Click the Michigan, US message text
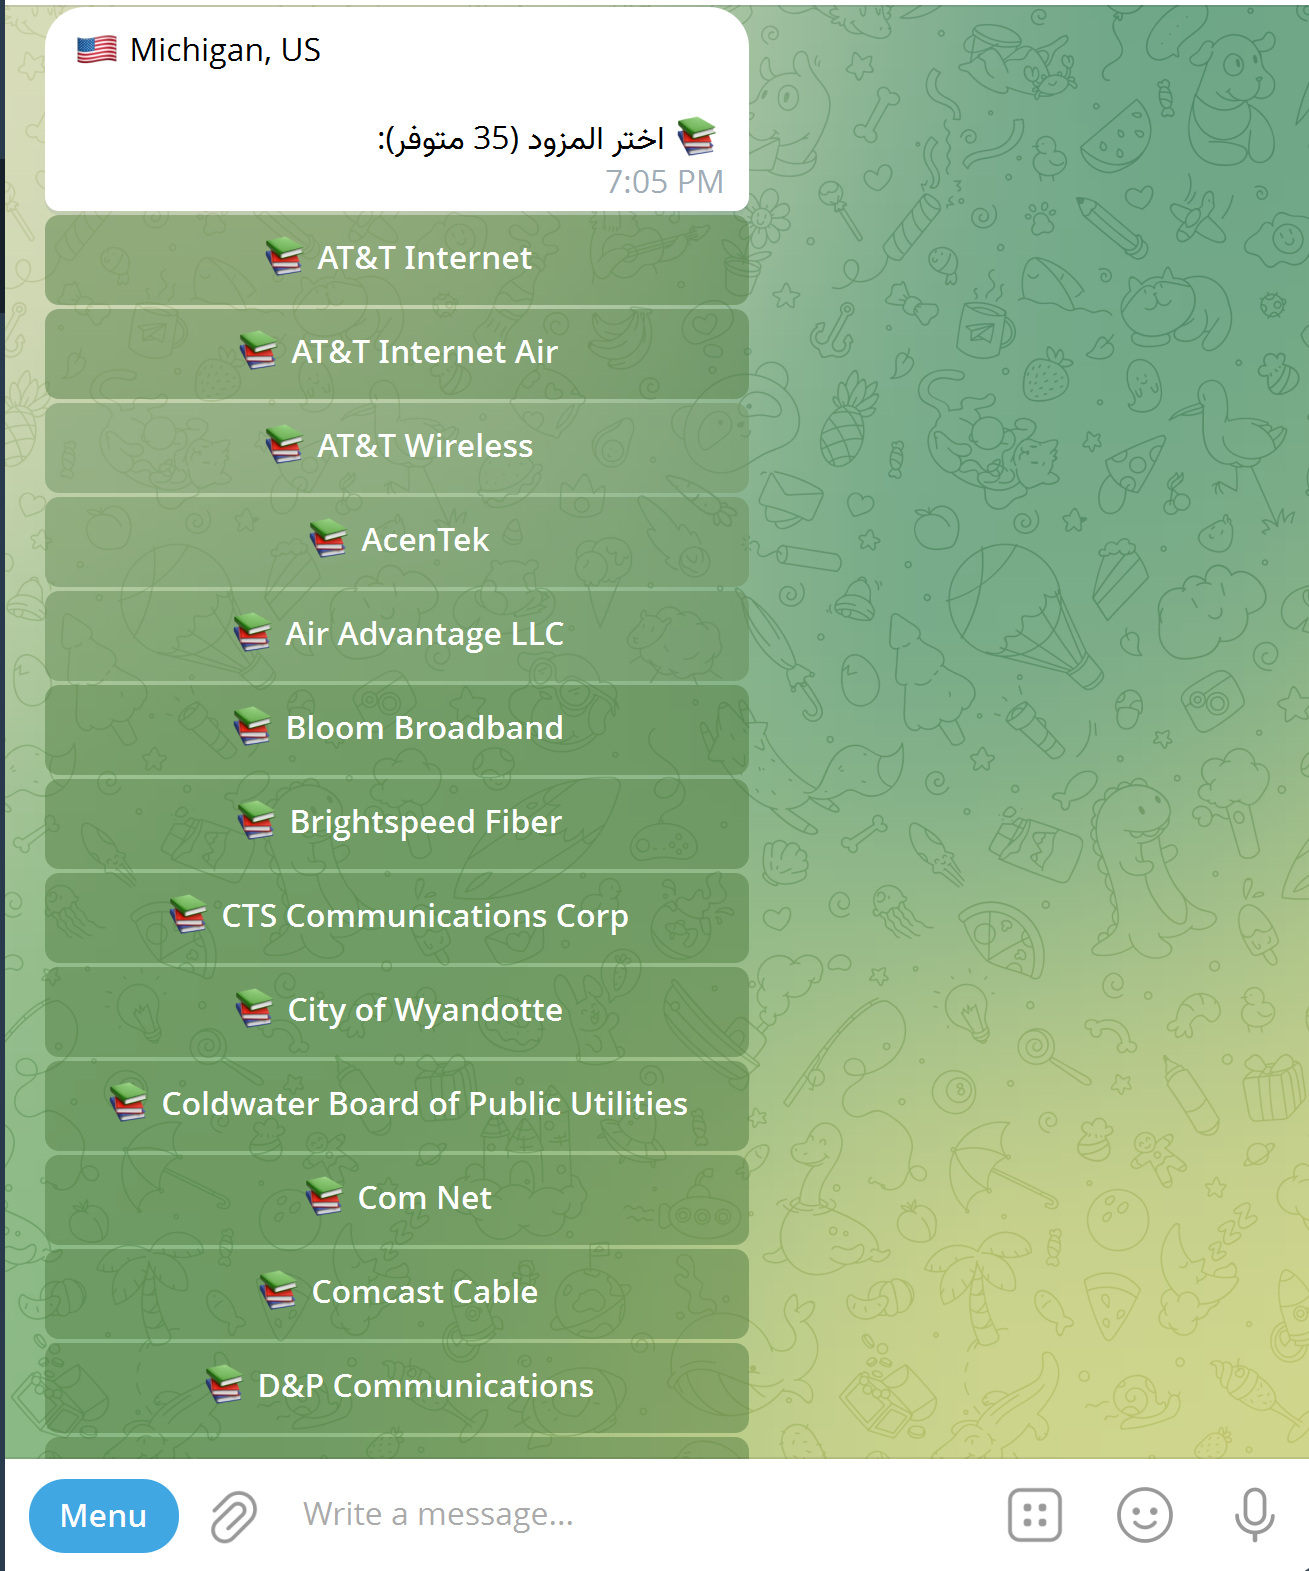Image resolution: width=1309 pixels, height=1571 pixels. click(225, 50)
